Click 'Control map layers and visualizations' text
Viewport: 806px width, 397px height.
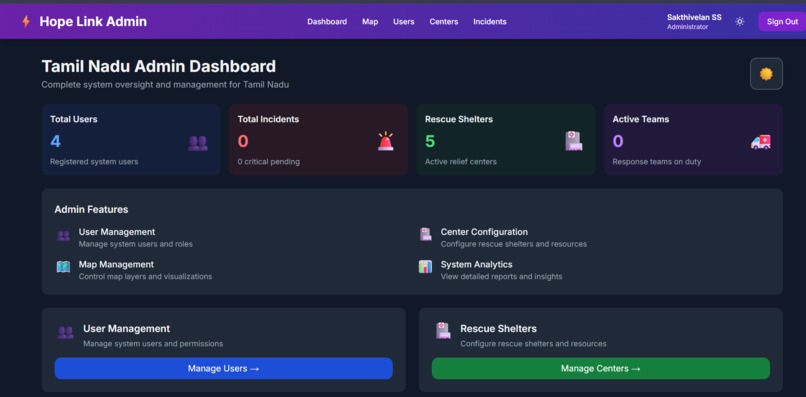pyautogui.click(x=145, y=277)
